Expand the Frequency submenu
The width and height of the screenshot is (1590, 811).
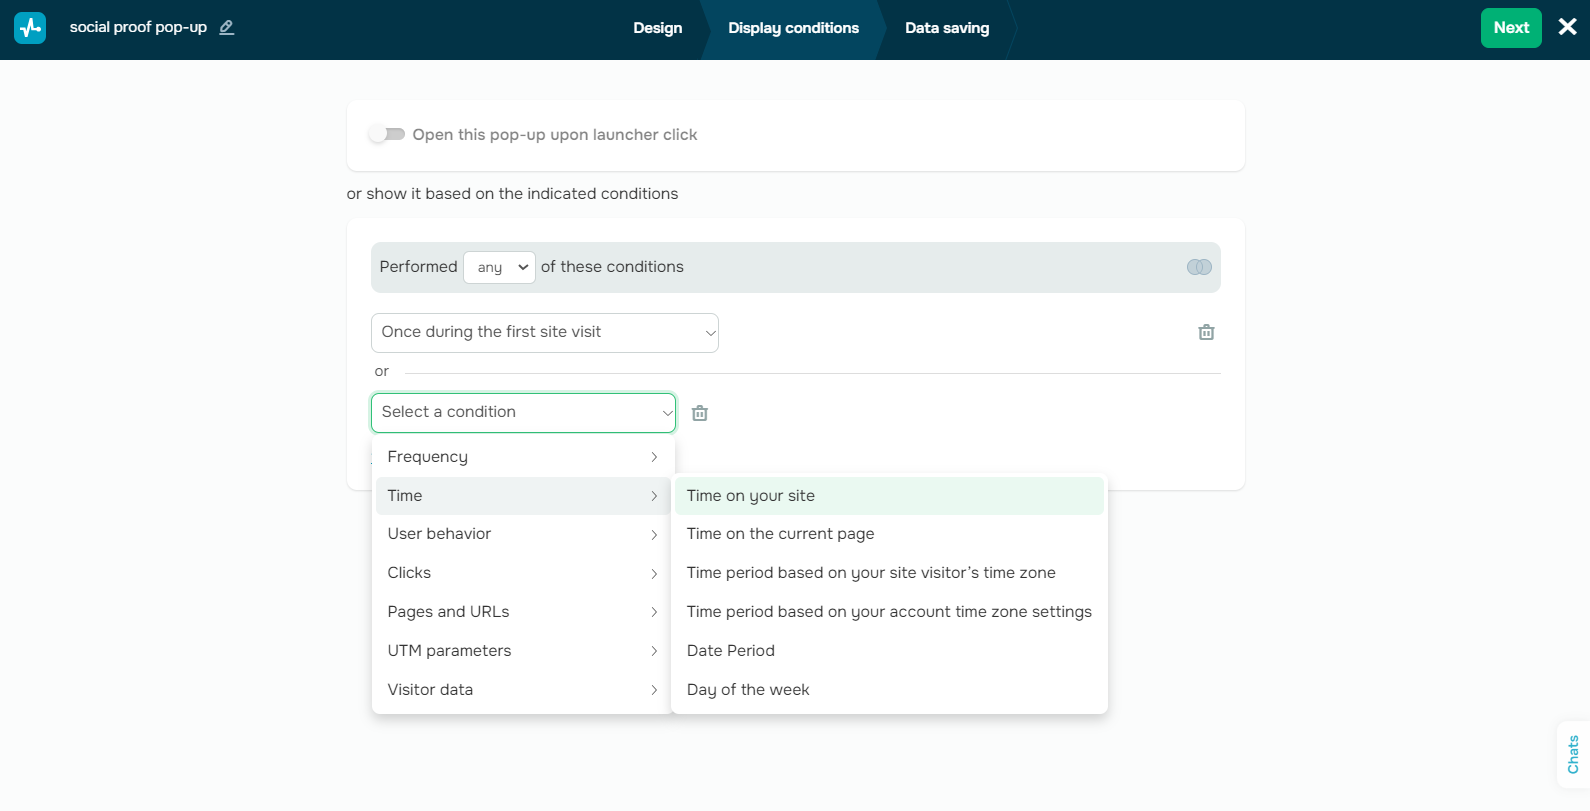(x=523, y=457)
